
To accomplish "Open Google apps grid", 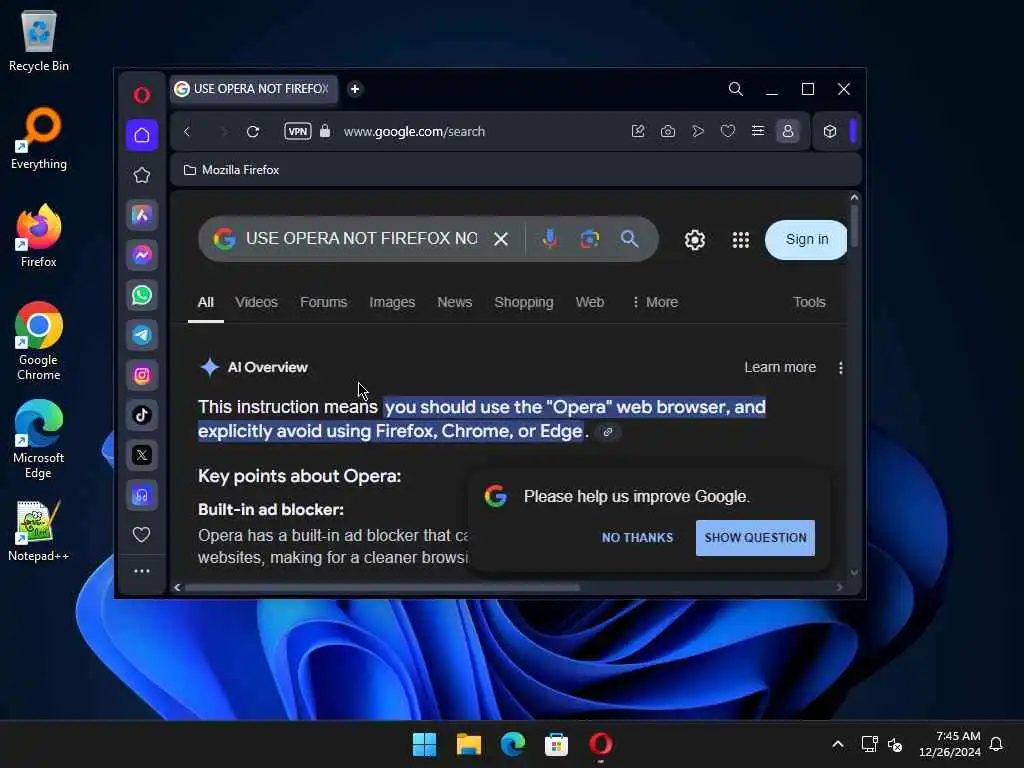I will point(741,240).
